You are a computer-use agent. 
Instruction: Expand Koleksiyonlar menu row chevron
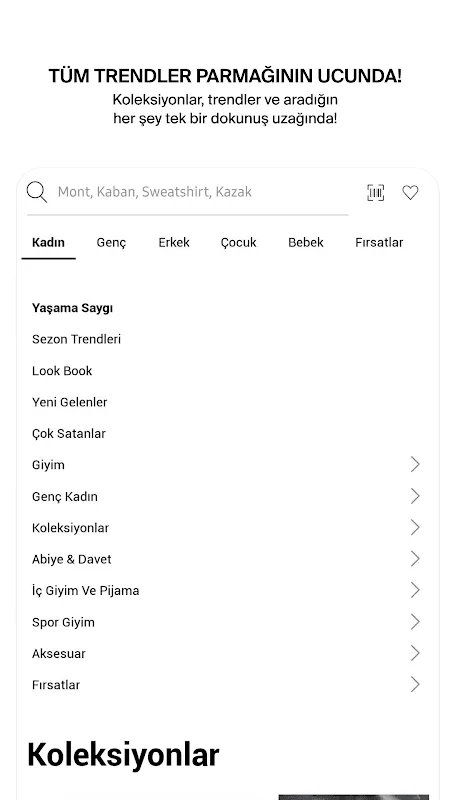click(415, 528)
